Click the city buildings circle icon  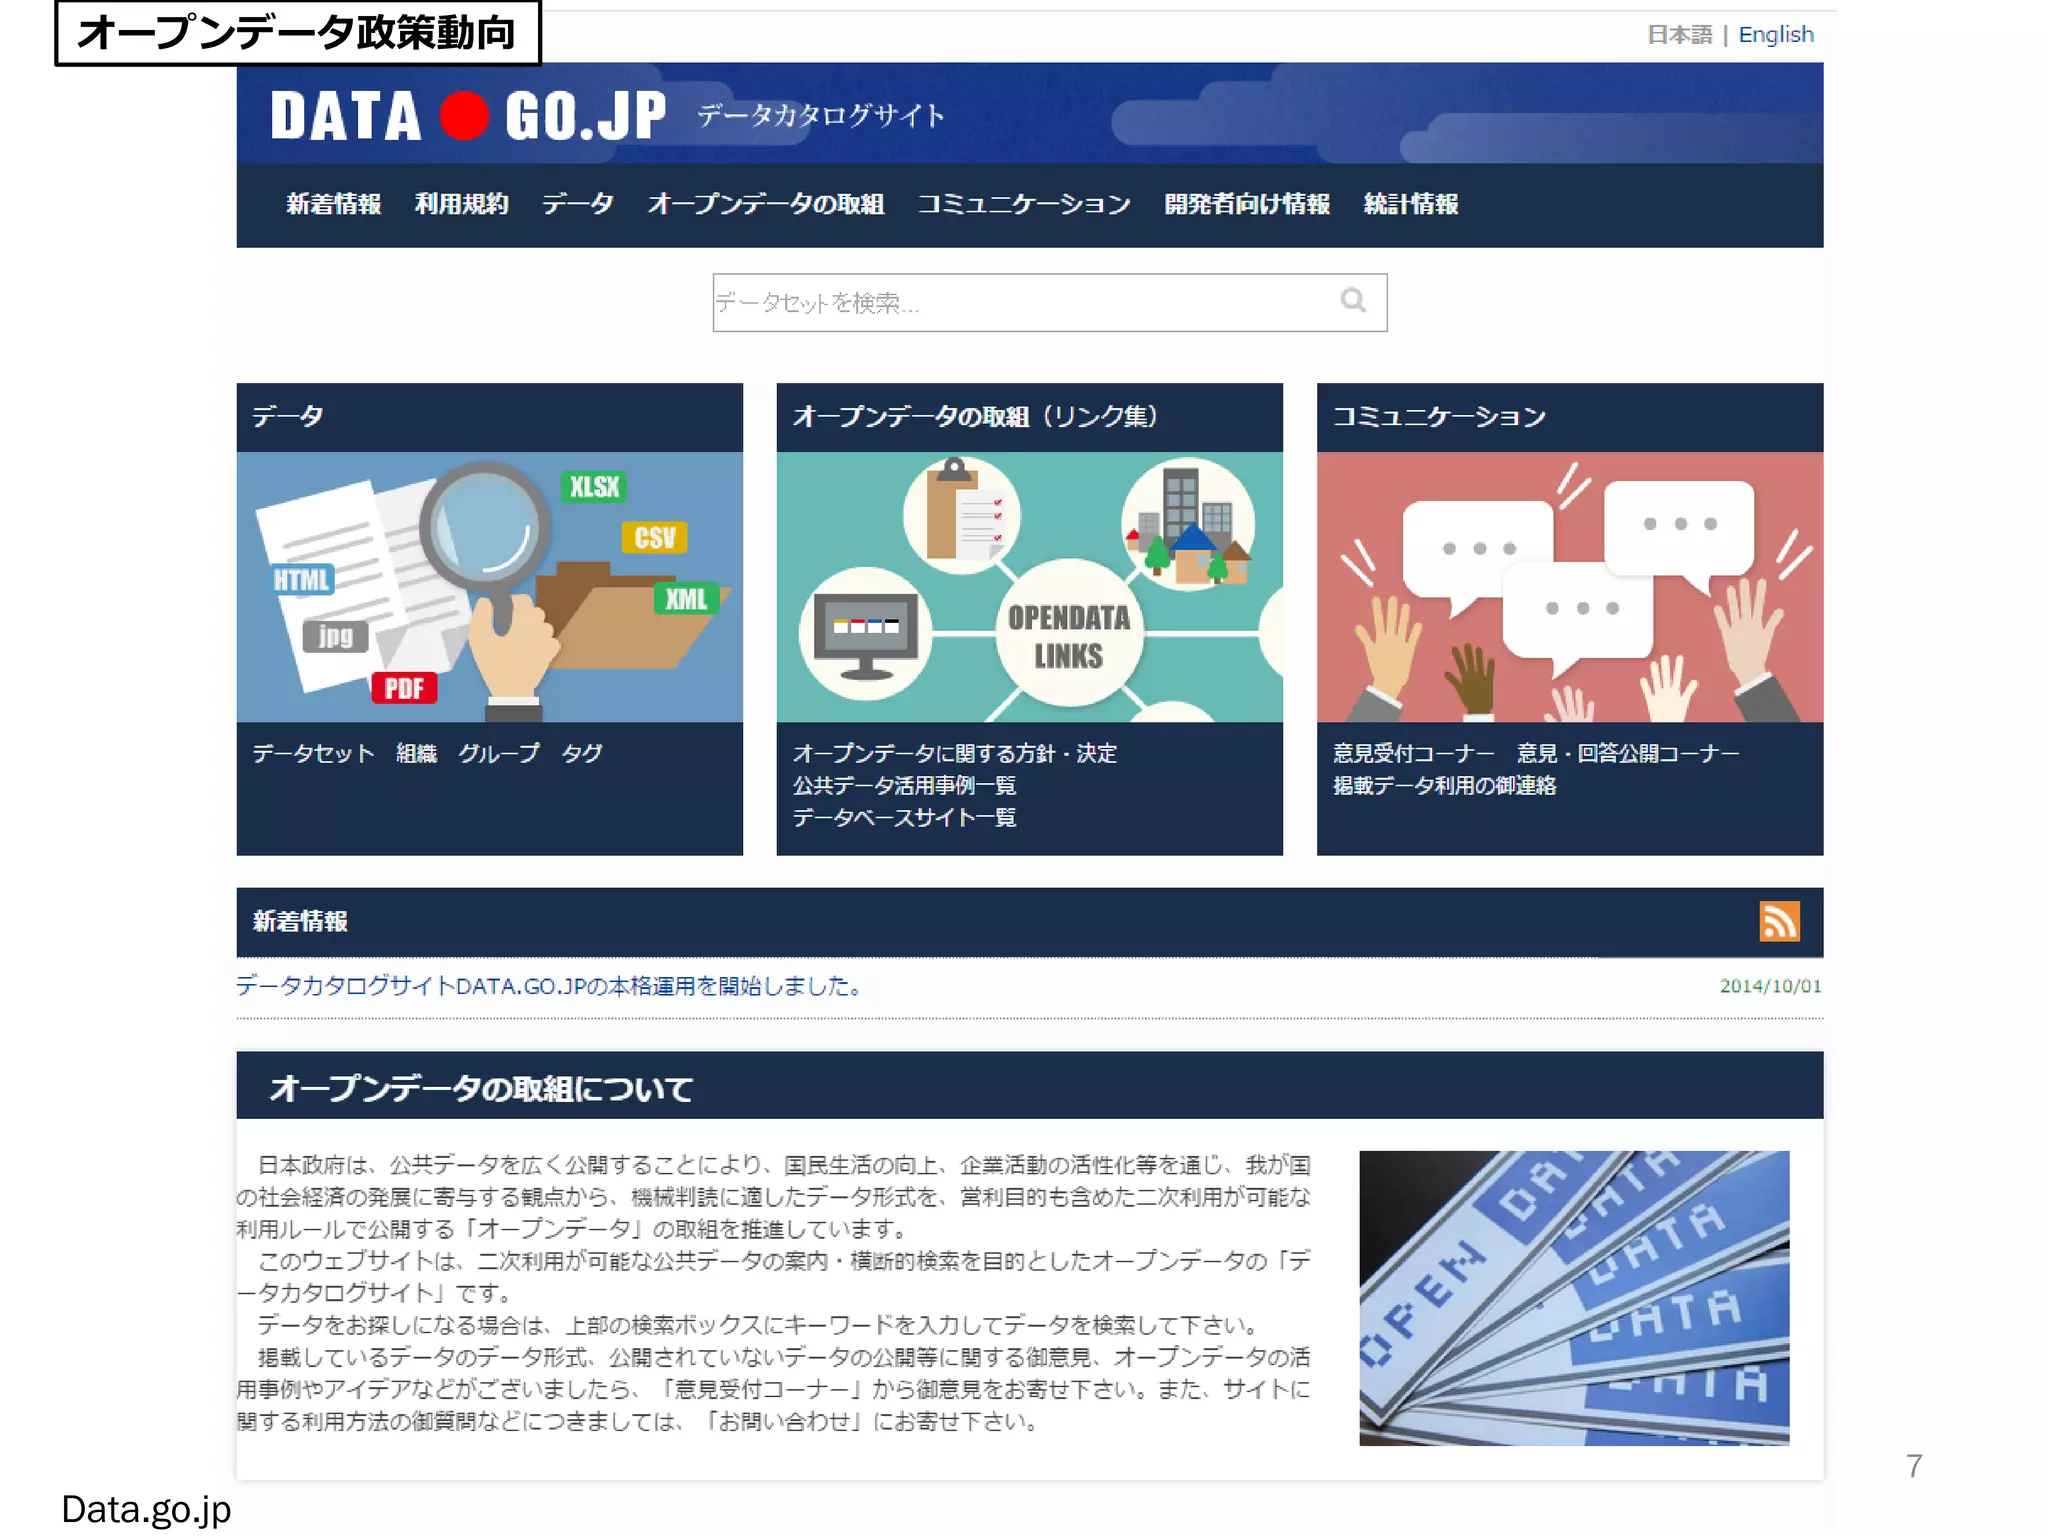point(1188,524)
